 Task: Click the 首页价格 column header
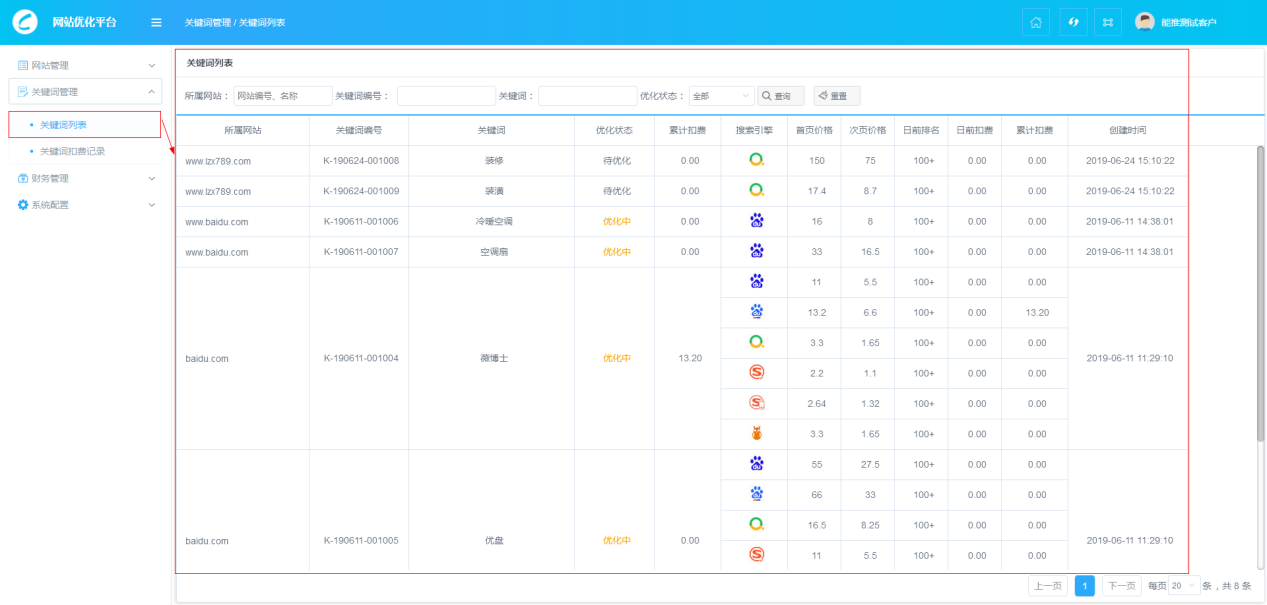point(814,130)
